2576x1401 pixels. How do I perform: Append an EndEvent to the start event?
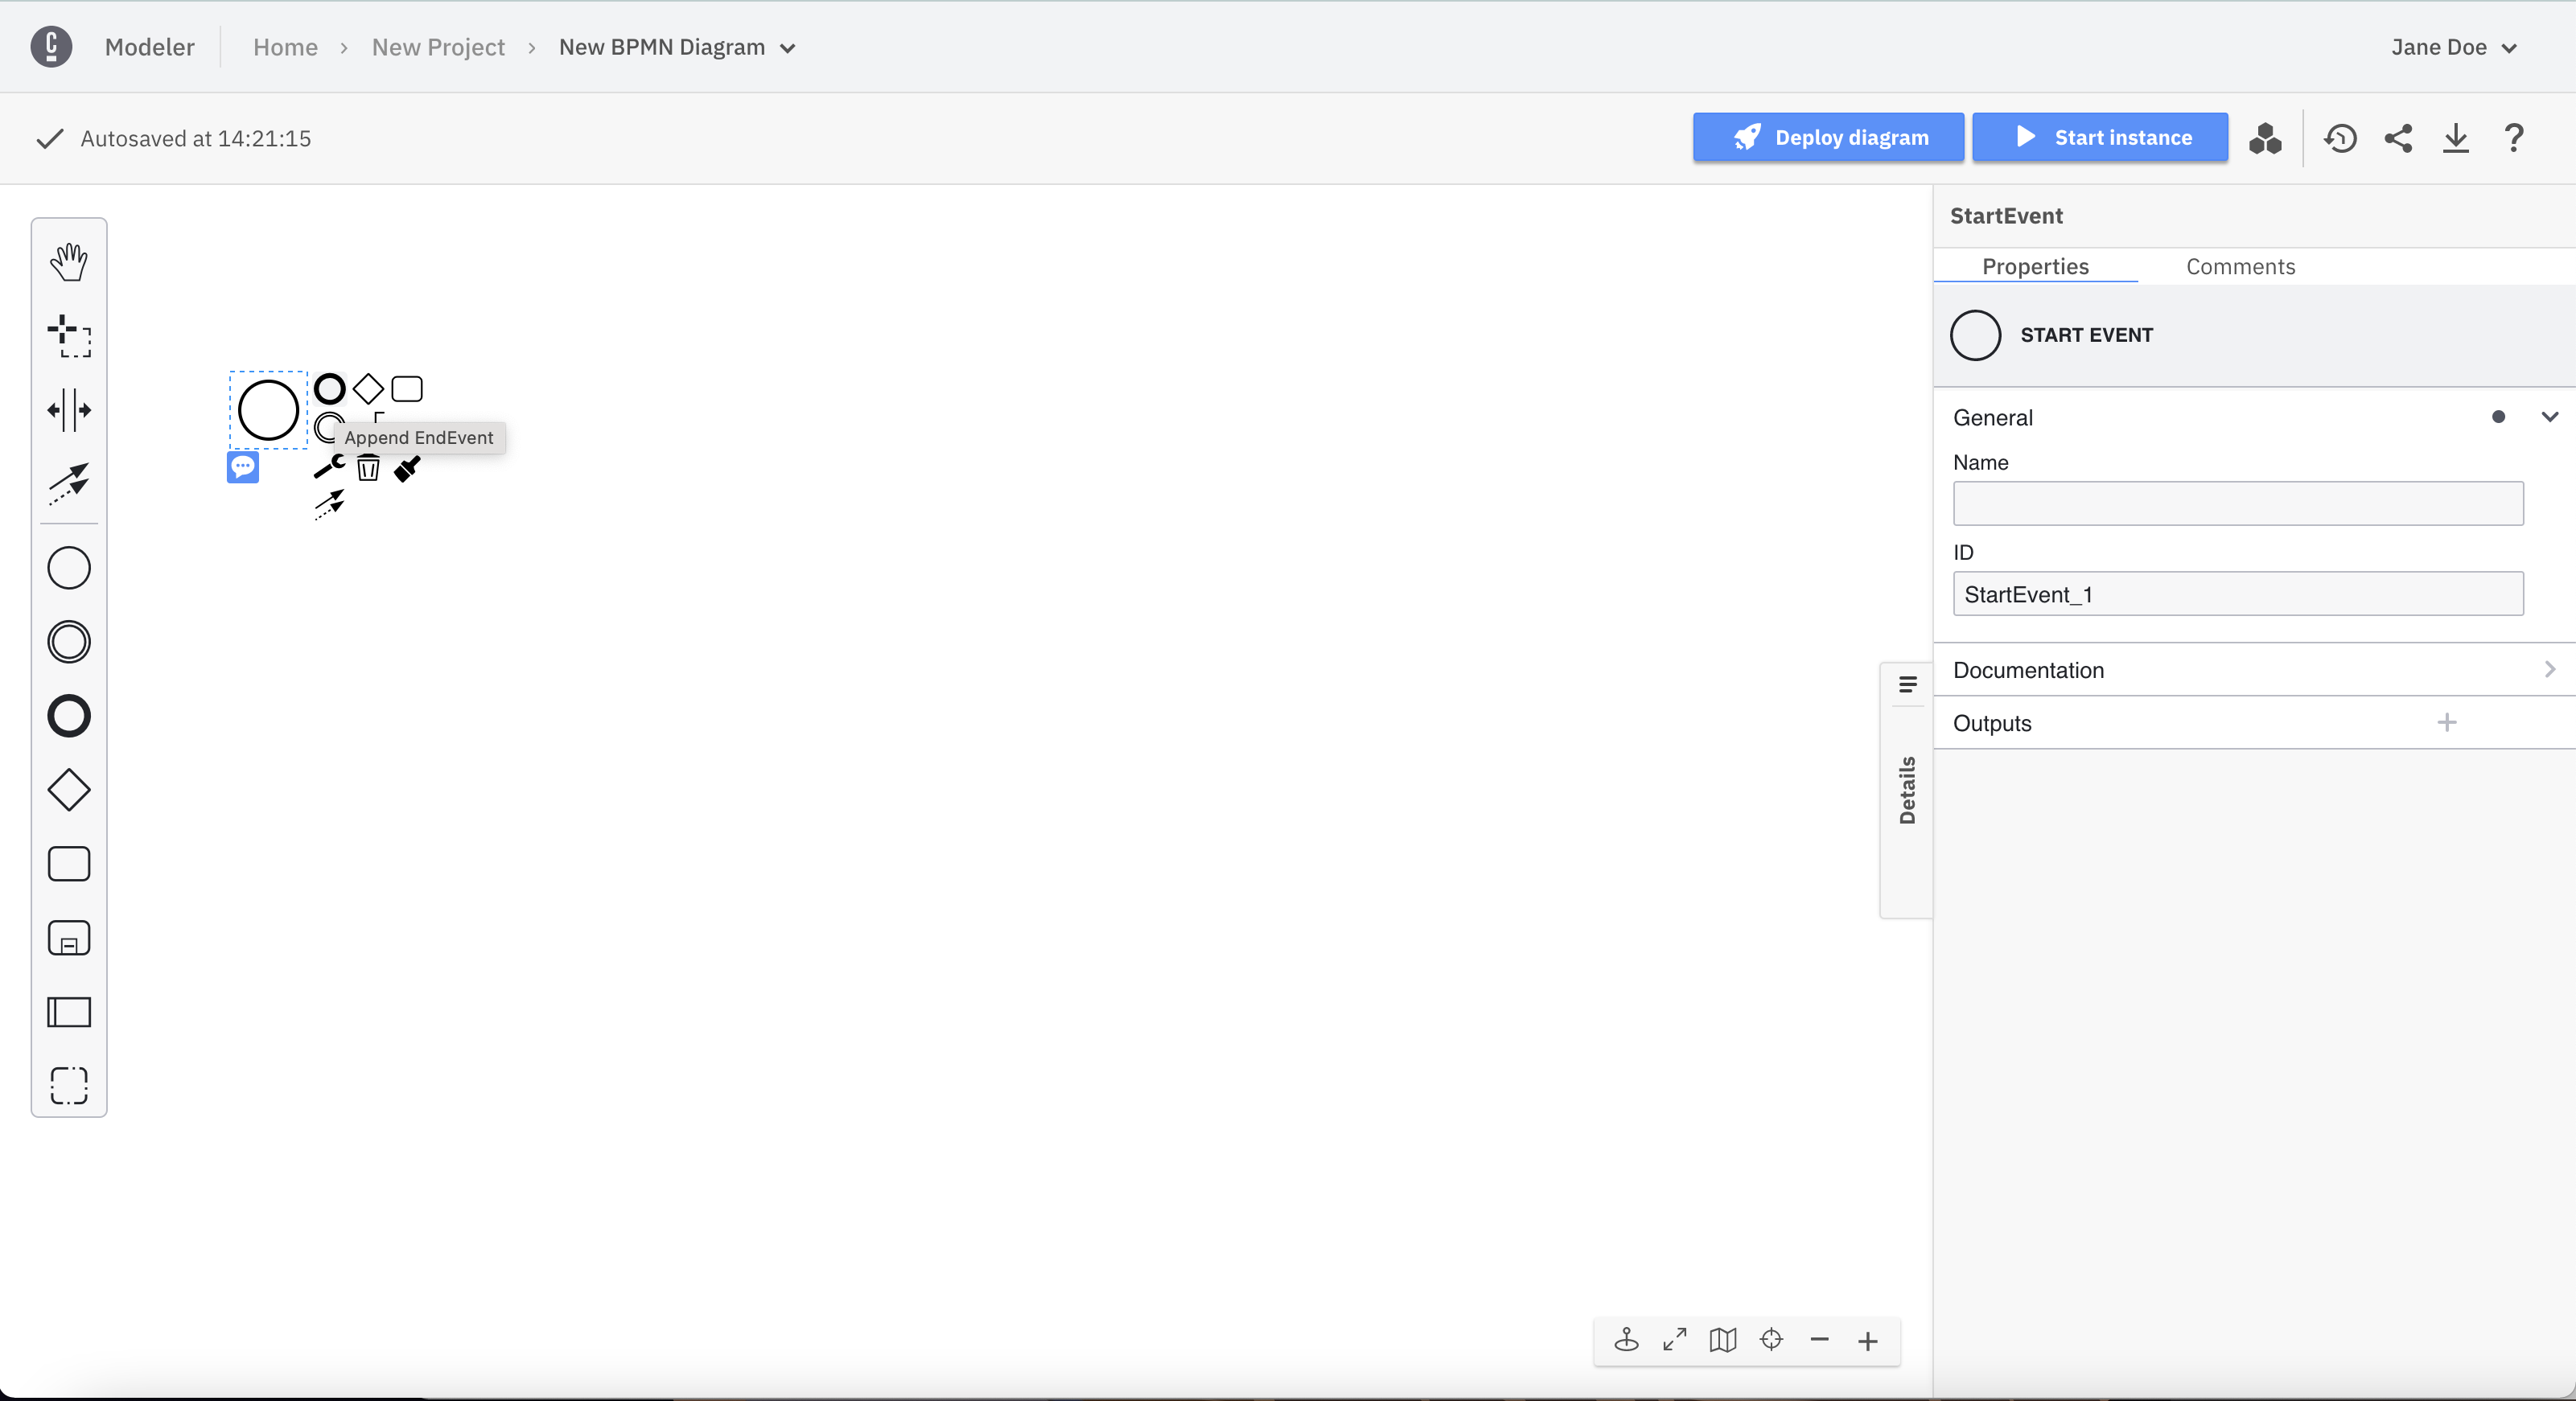tap(328, 388)
